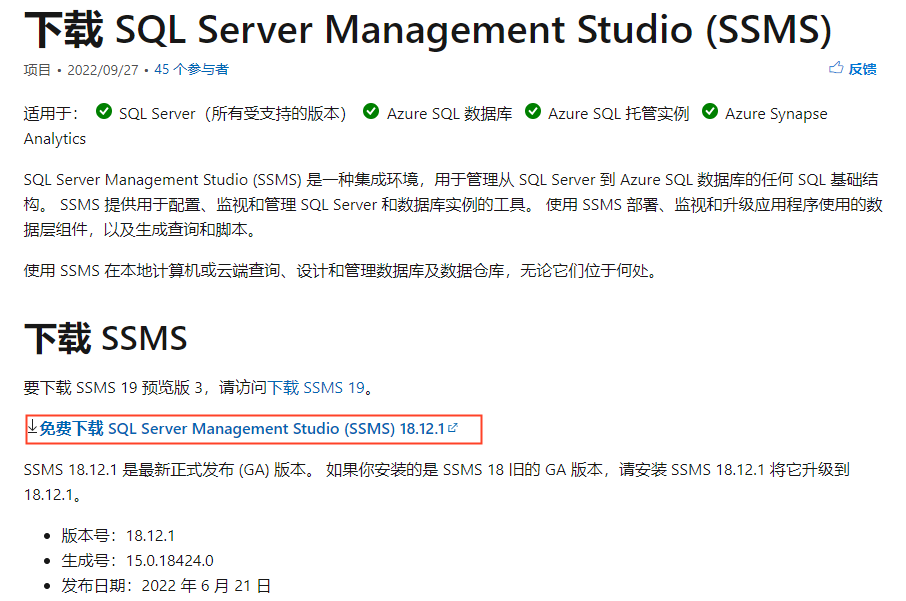Screen dimensions: 906x601
Task: Click the thumbs-up feedback icon
Action: point(836,68)
